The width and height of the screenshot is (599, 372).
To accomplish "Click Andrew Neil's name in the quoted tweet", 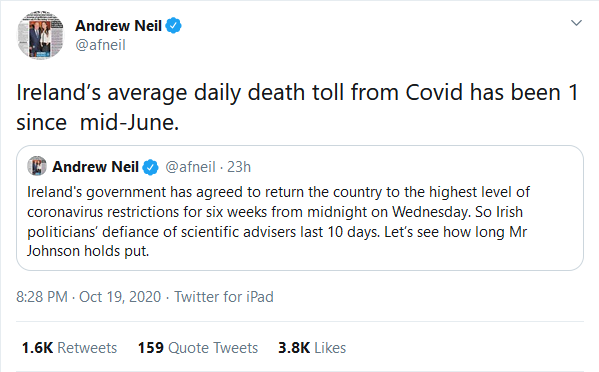I will tap(95, 167).
